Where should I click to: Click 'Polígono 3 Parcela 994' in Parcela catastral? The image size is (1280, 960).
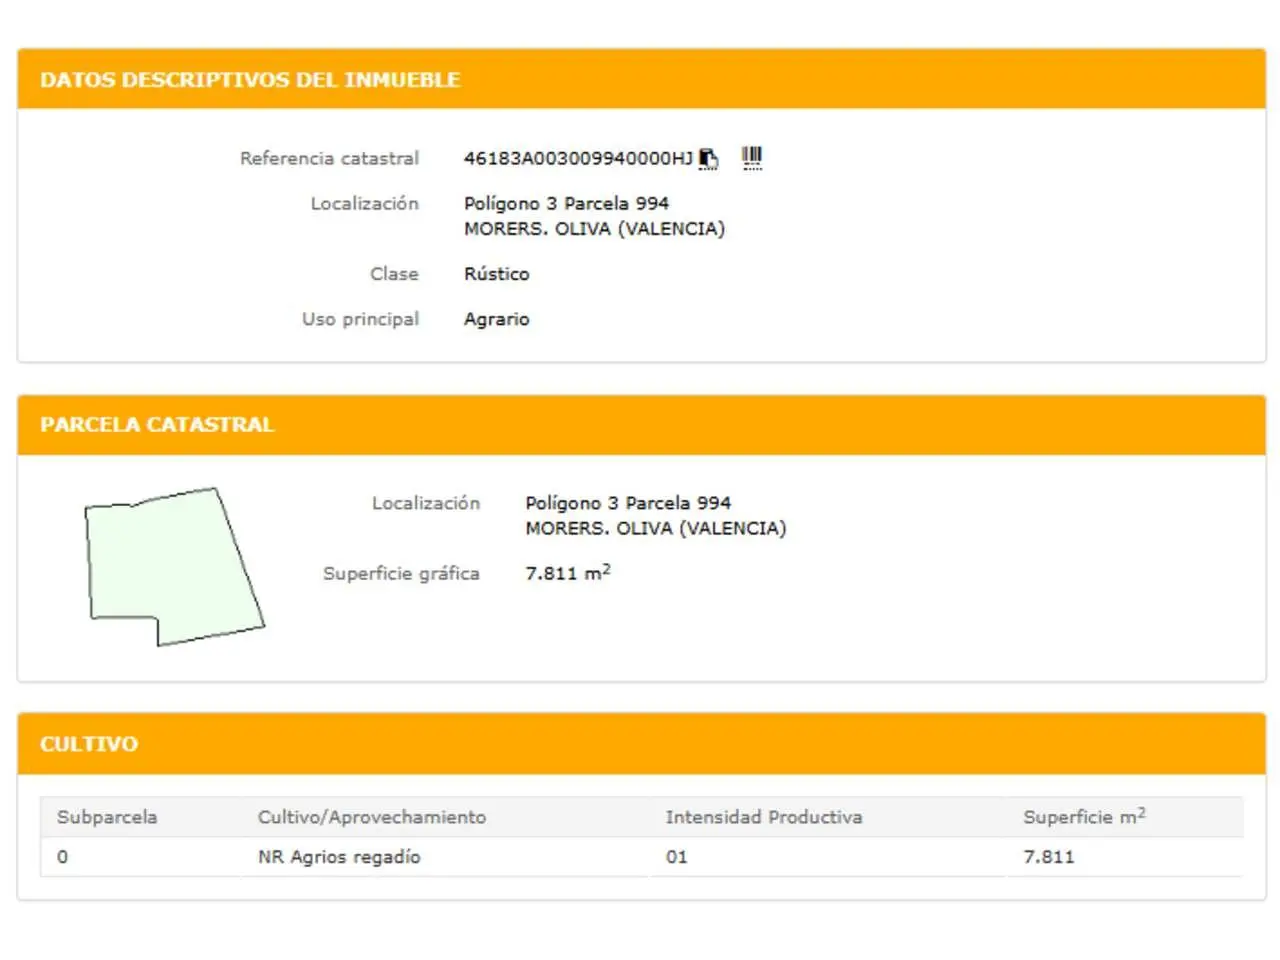pos(628,503)
